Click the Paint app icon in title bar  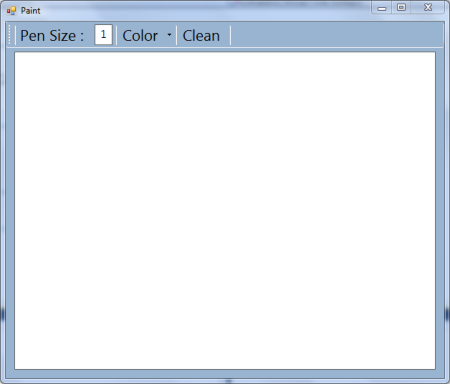11,11
